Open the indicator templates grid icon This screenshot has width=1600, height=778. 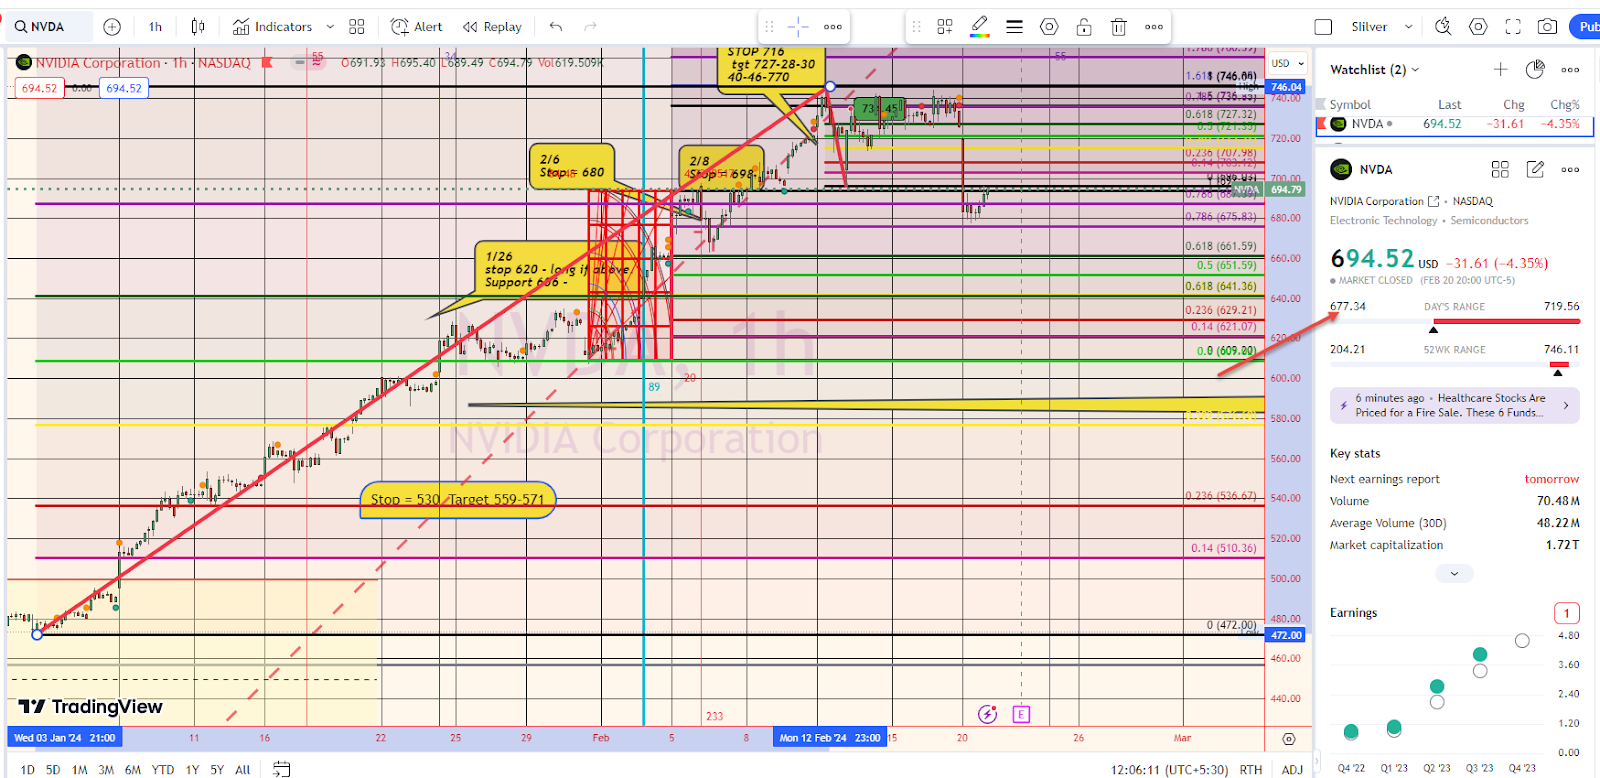(357, 27)
